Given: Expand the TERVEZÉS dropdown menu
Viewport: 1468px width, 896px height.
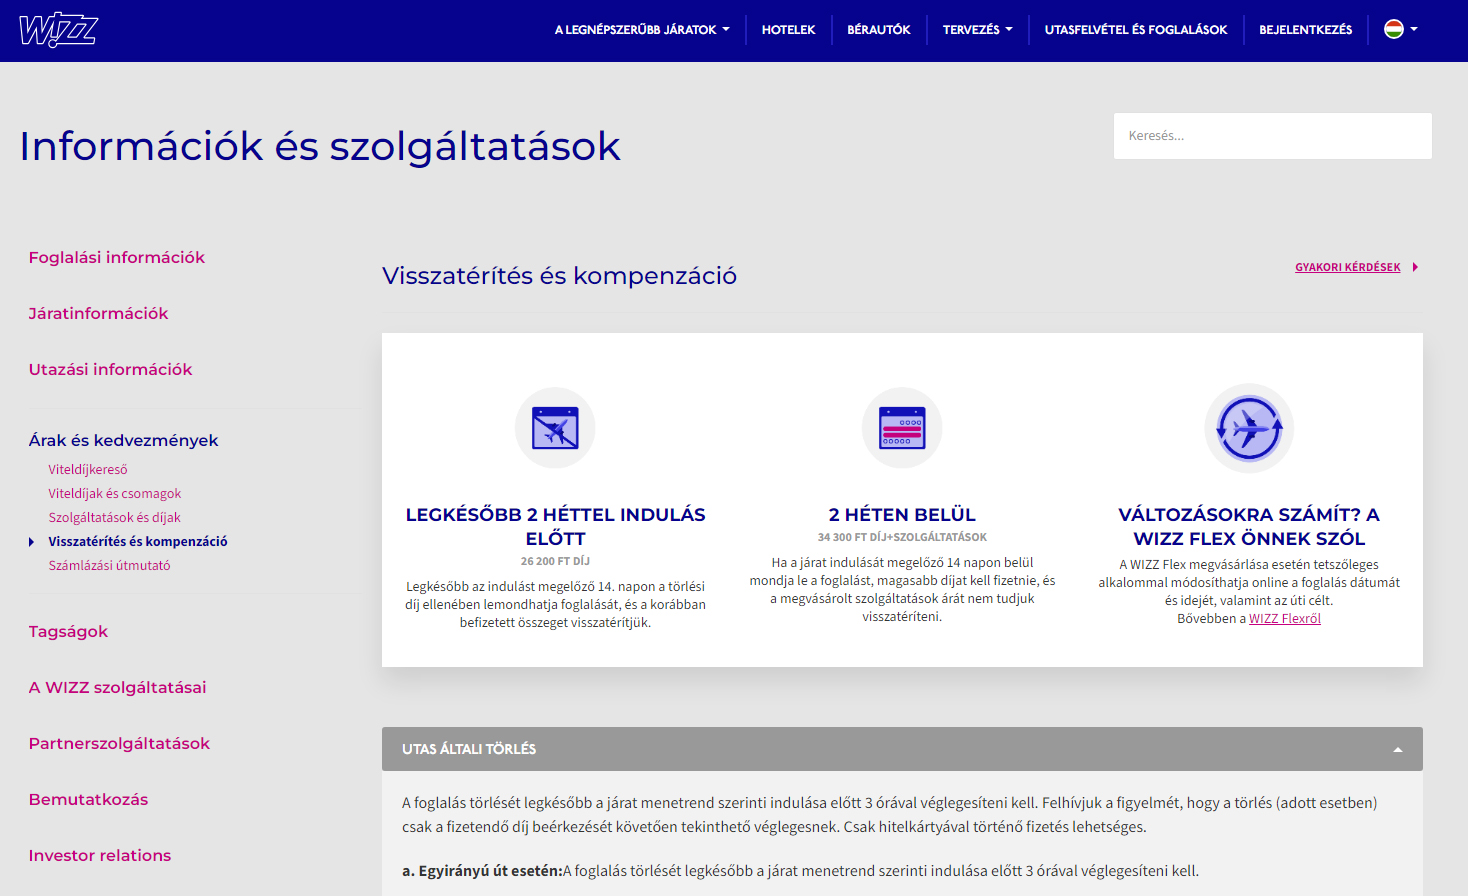Looking at the screenshot, I should [x=977, y=29].
